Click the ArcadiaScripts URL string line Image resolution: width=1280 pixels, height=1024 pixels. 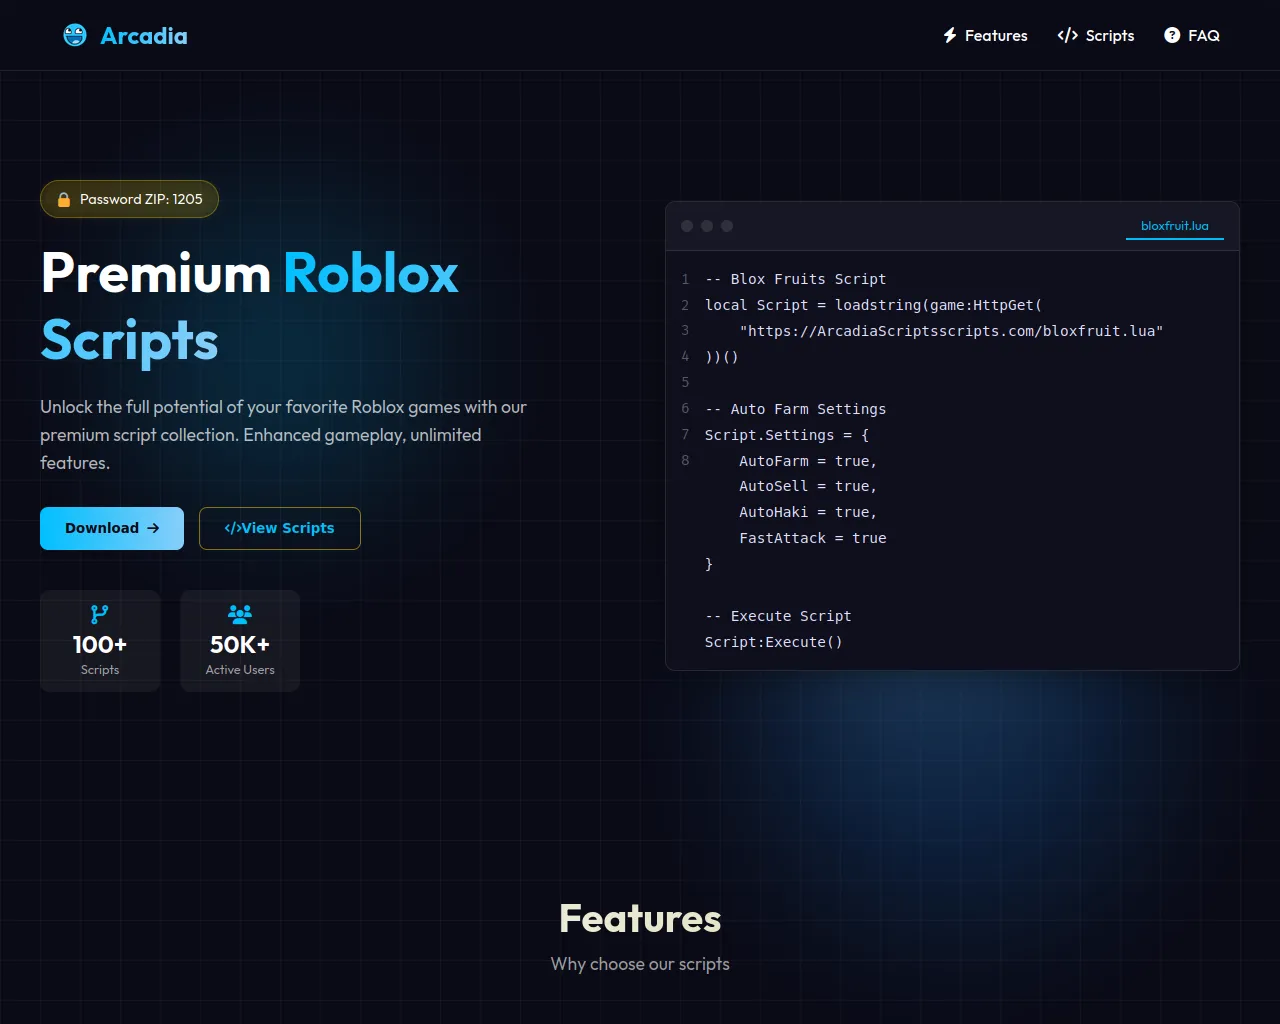click(x=951, y=331)
